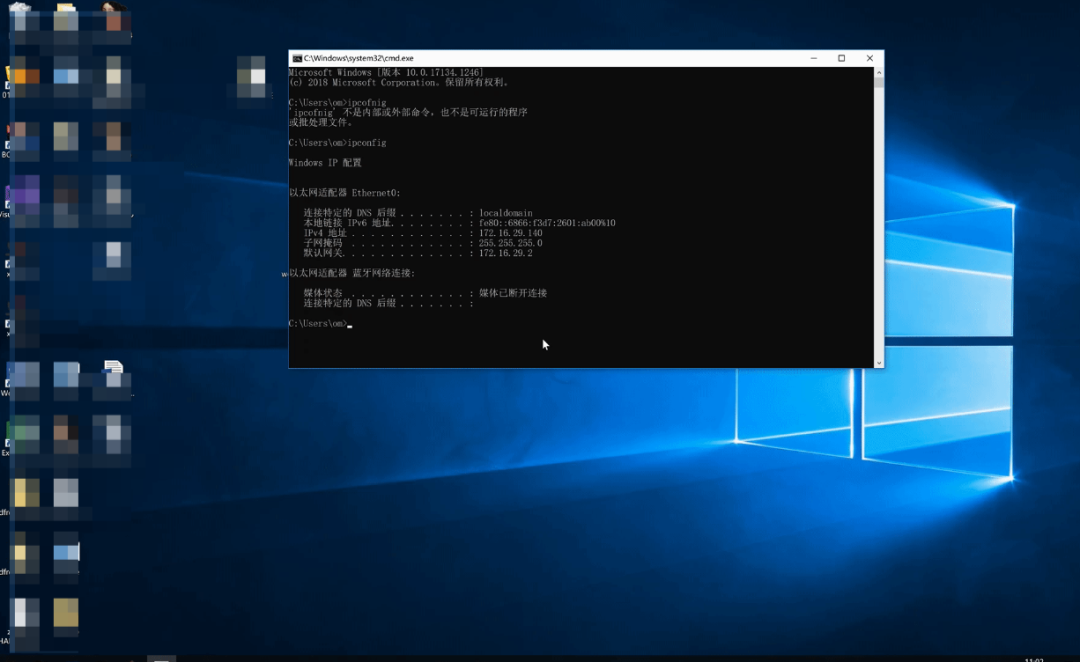Click the console scrollbar down arrow

[x=879, y=363]
